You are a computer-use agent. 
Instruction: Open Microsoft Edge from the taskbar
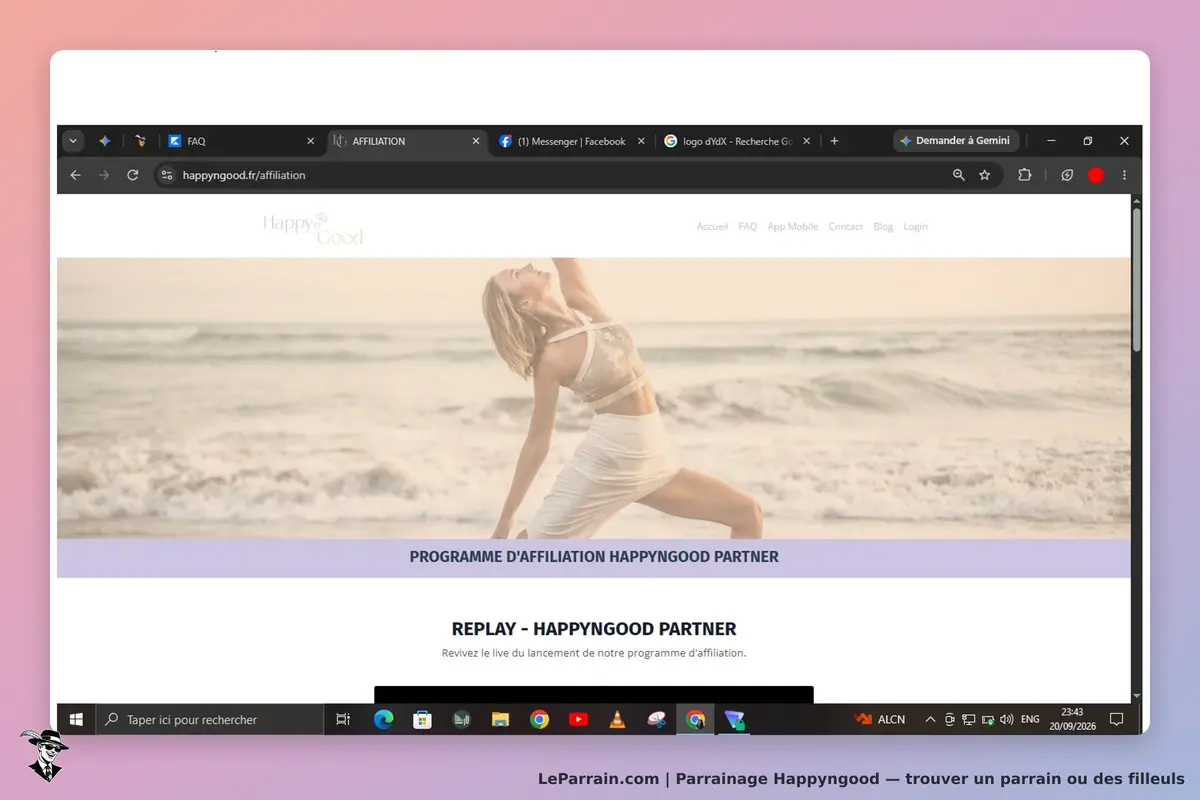click(x=384, y=719)
